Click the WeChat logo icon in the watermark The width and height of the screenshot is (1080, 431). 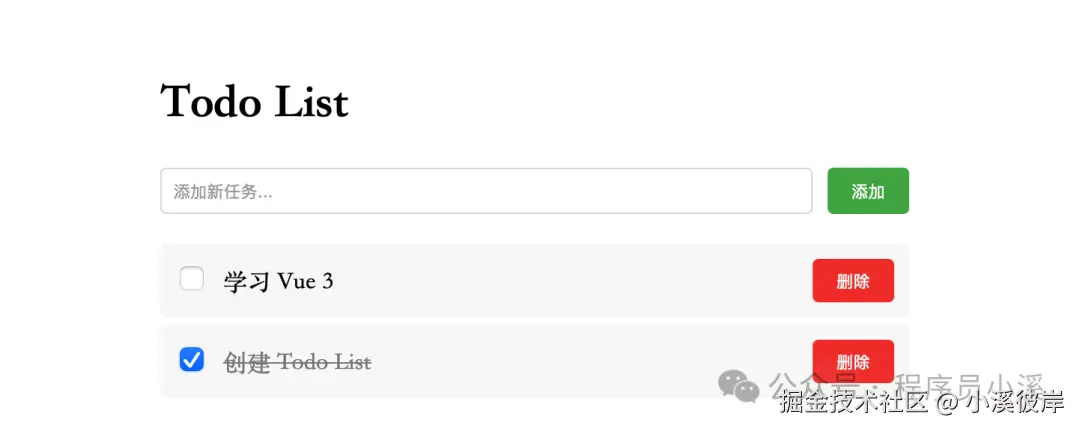click(740, 385)
